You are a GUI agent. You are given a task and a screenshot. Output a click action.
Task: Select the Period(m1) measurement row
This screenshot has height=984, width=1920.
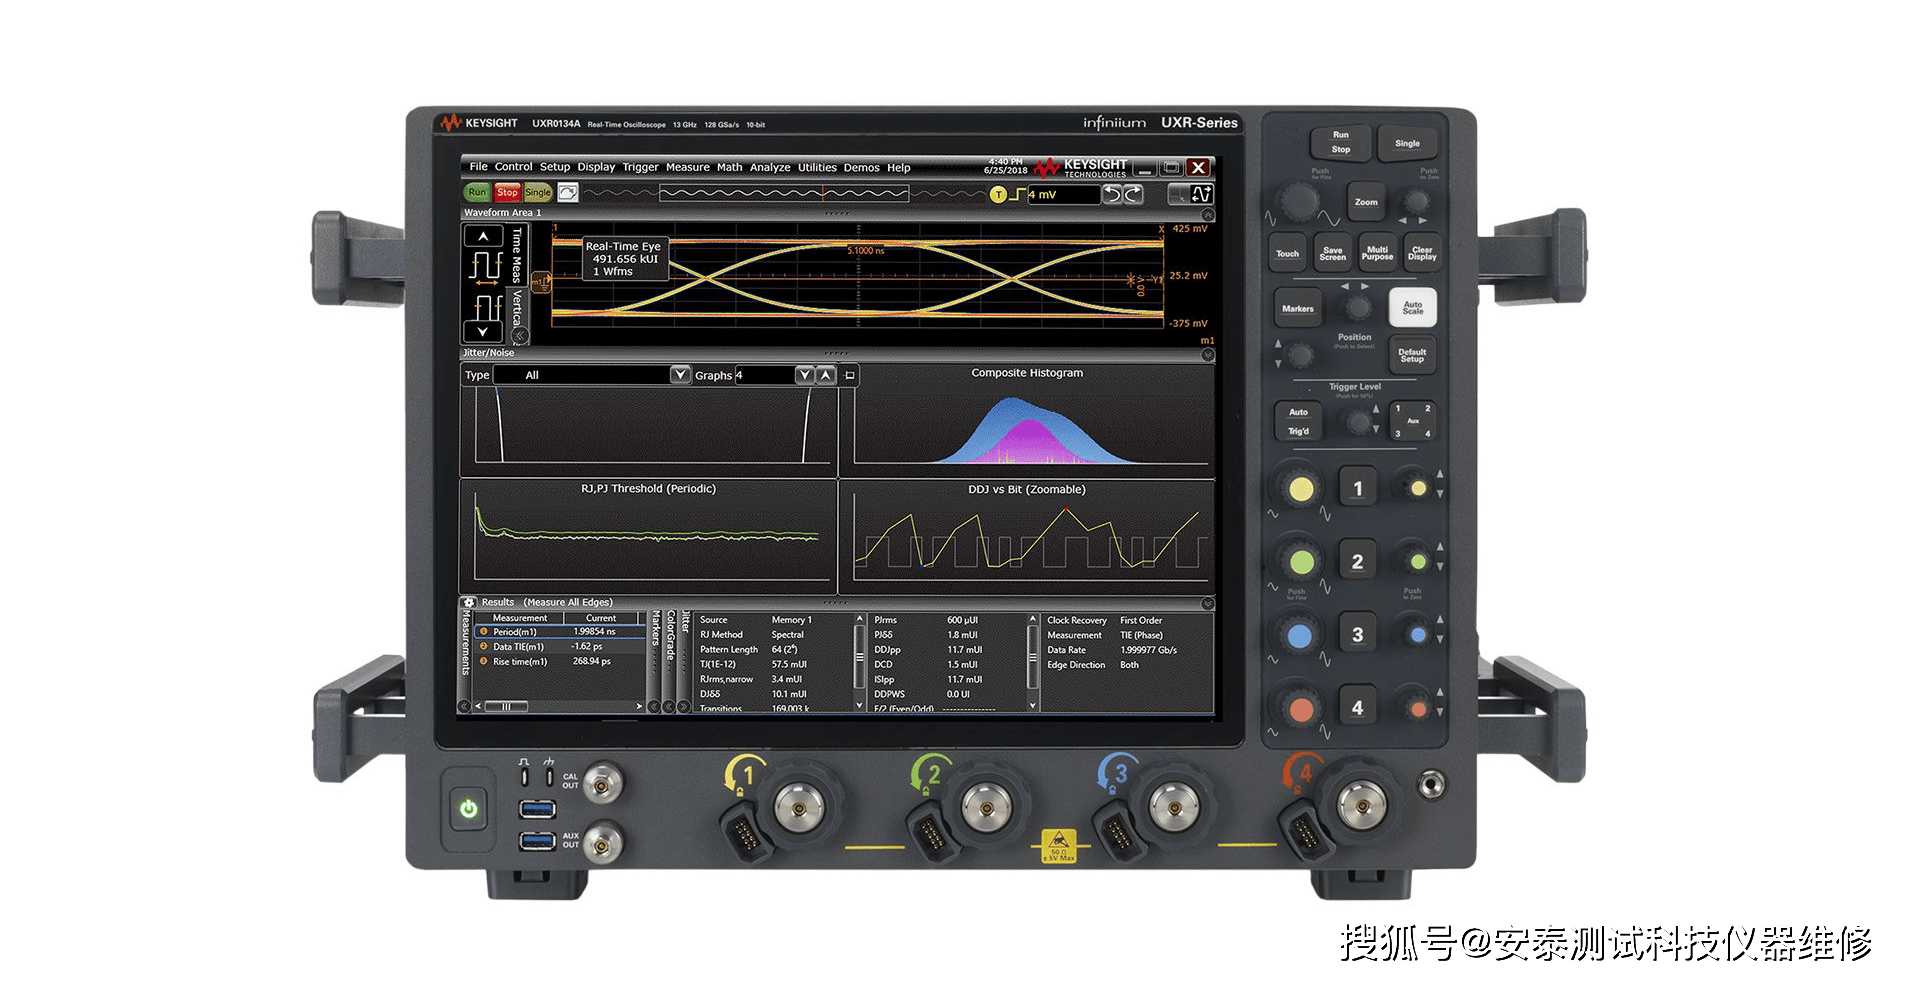tap(560, 632)
